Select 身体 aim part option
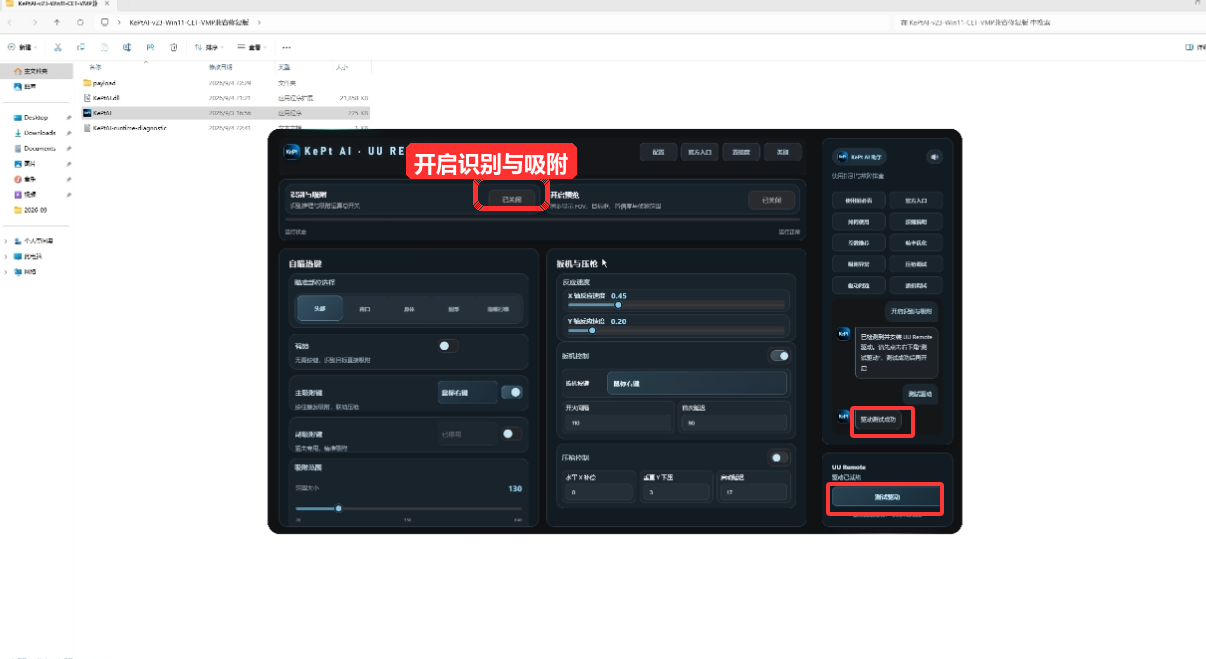The width and height of the screenshot is (1206, 659). [409, 309]
